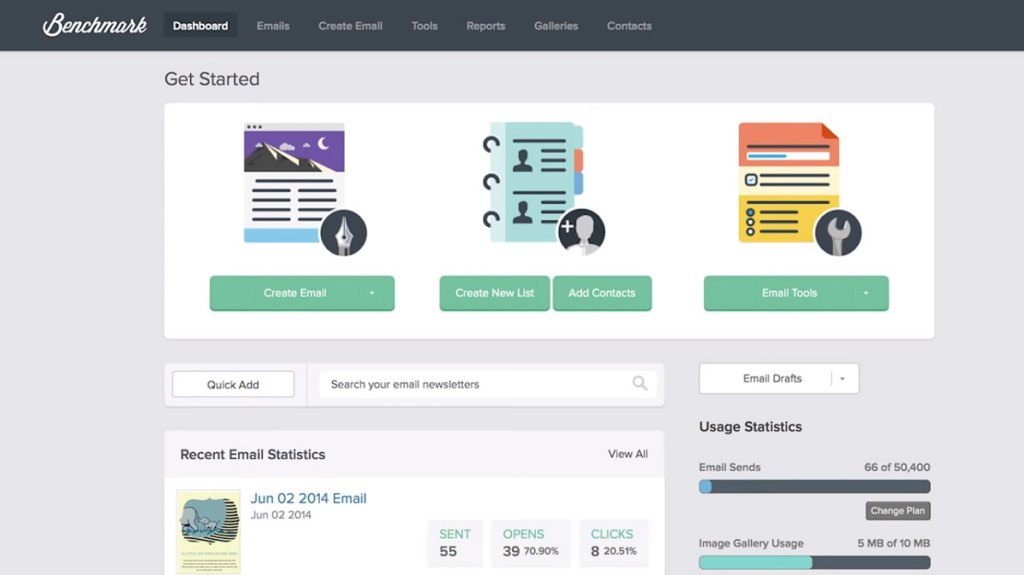Expand the Create Email dropdown arrow
This screenshot has width=1024, height=575.
(x=372, y=293)
